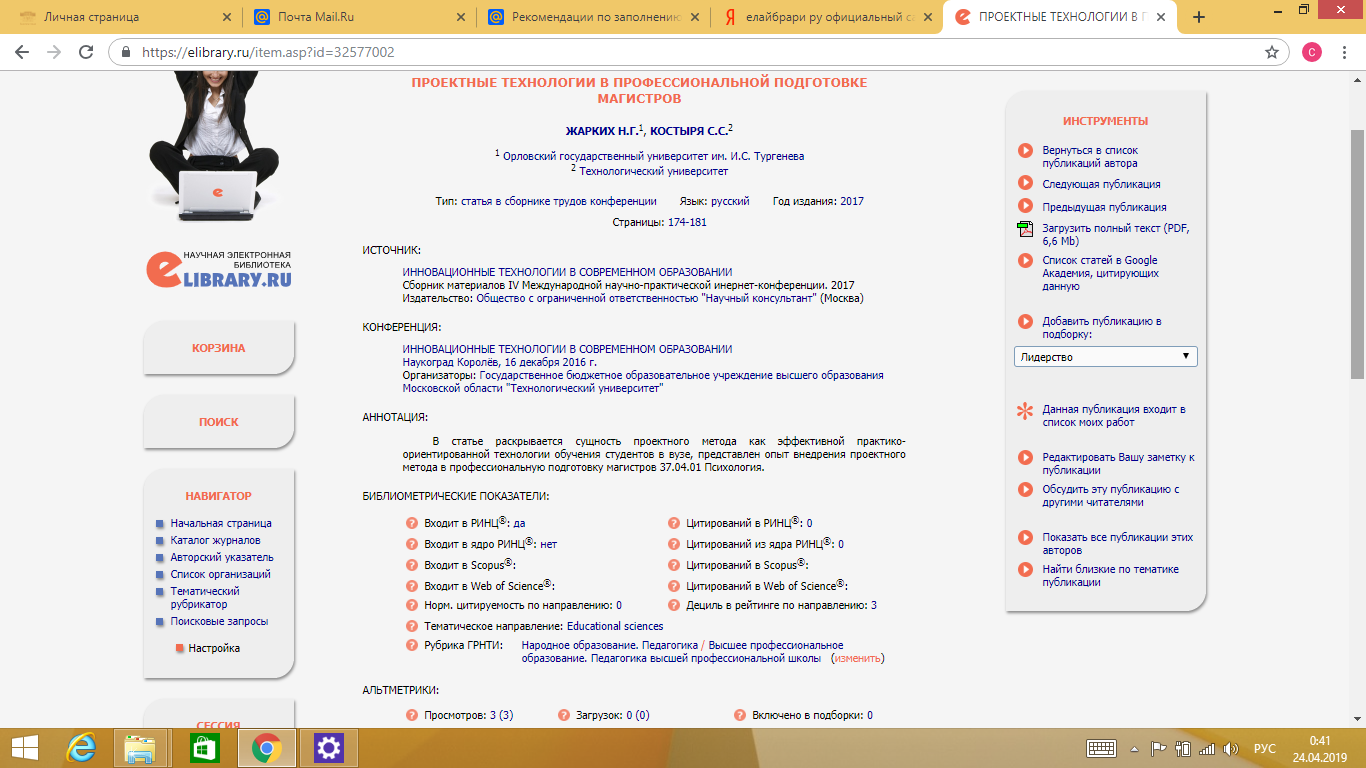The height and width of the screenshot is (768, 1366).
Task: Click asterisk icon for my works list
Action: pyautogui.click(x=1025, y=410)
